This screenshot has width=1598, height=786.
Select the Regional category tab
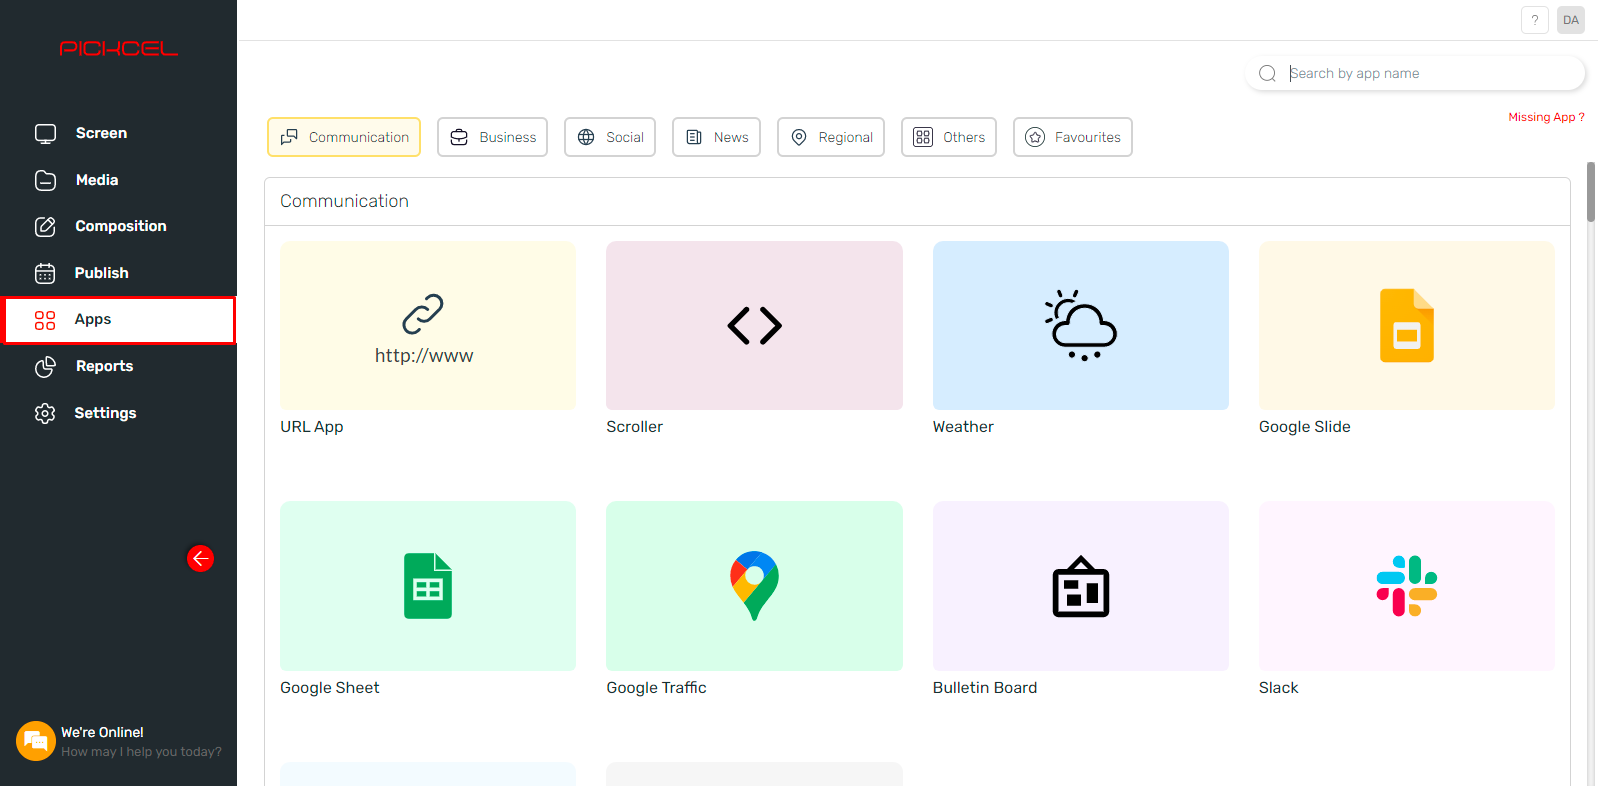[831, 137]
